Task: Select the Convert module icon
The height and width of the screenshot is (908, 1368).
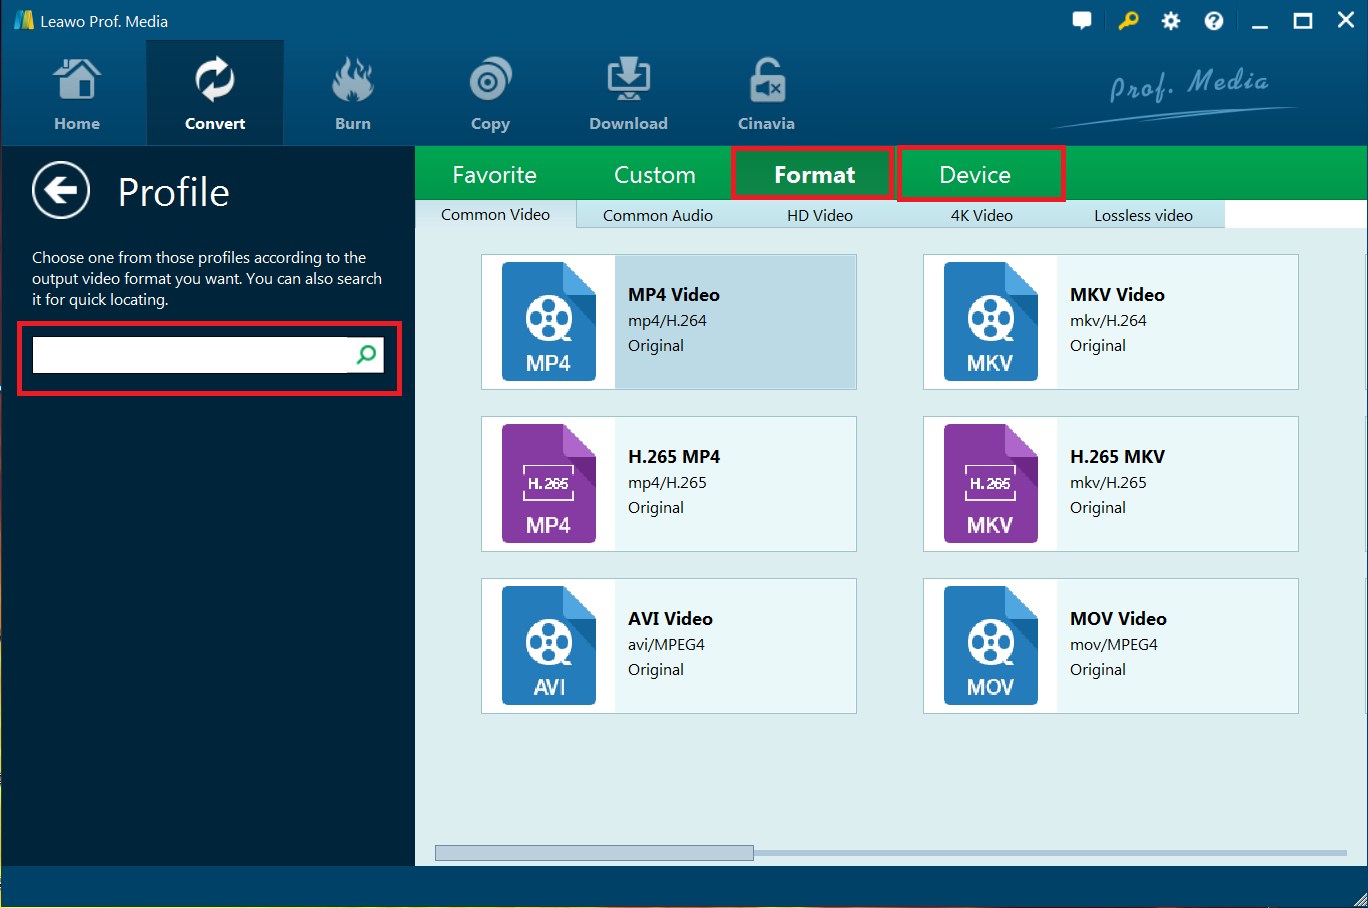Action: 214,92
